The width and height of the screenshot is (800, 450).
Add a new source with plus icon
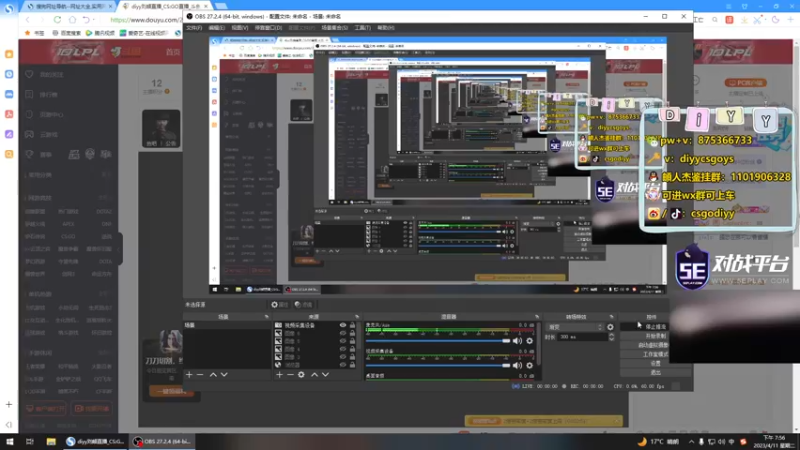tap(279, 374)
